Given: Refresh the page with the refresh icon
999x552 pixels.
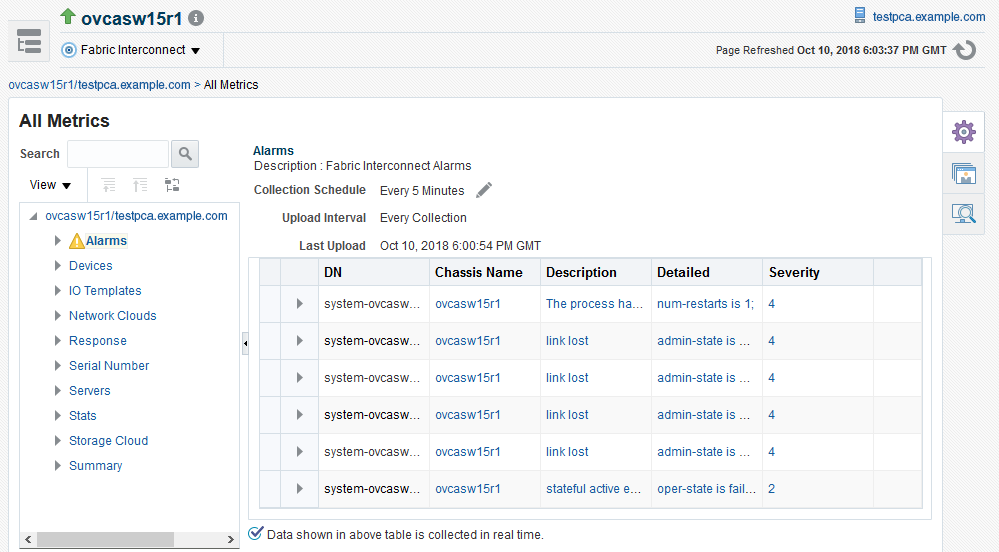Looking at the screenshot, I should [964, 50].
